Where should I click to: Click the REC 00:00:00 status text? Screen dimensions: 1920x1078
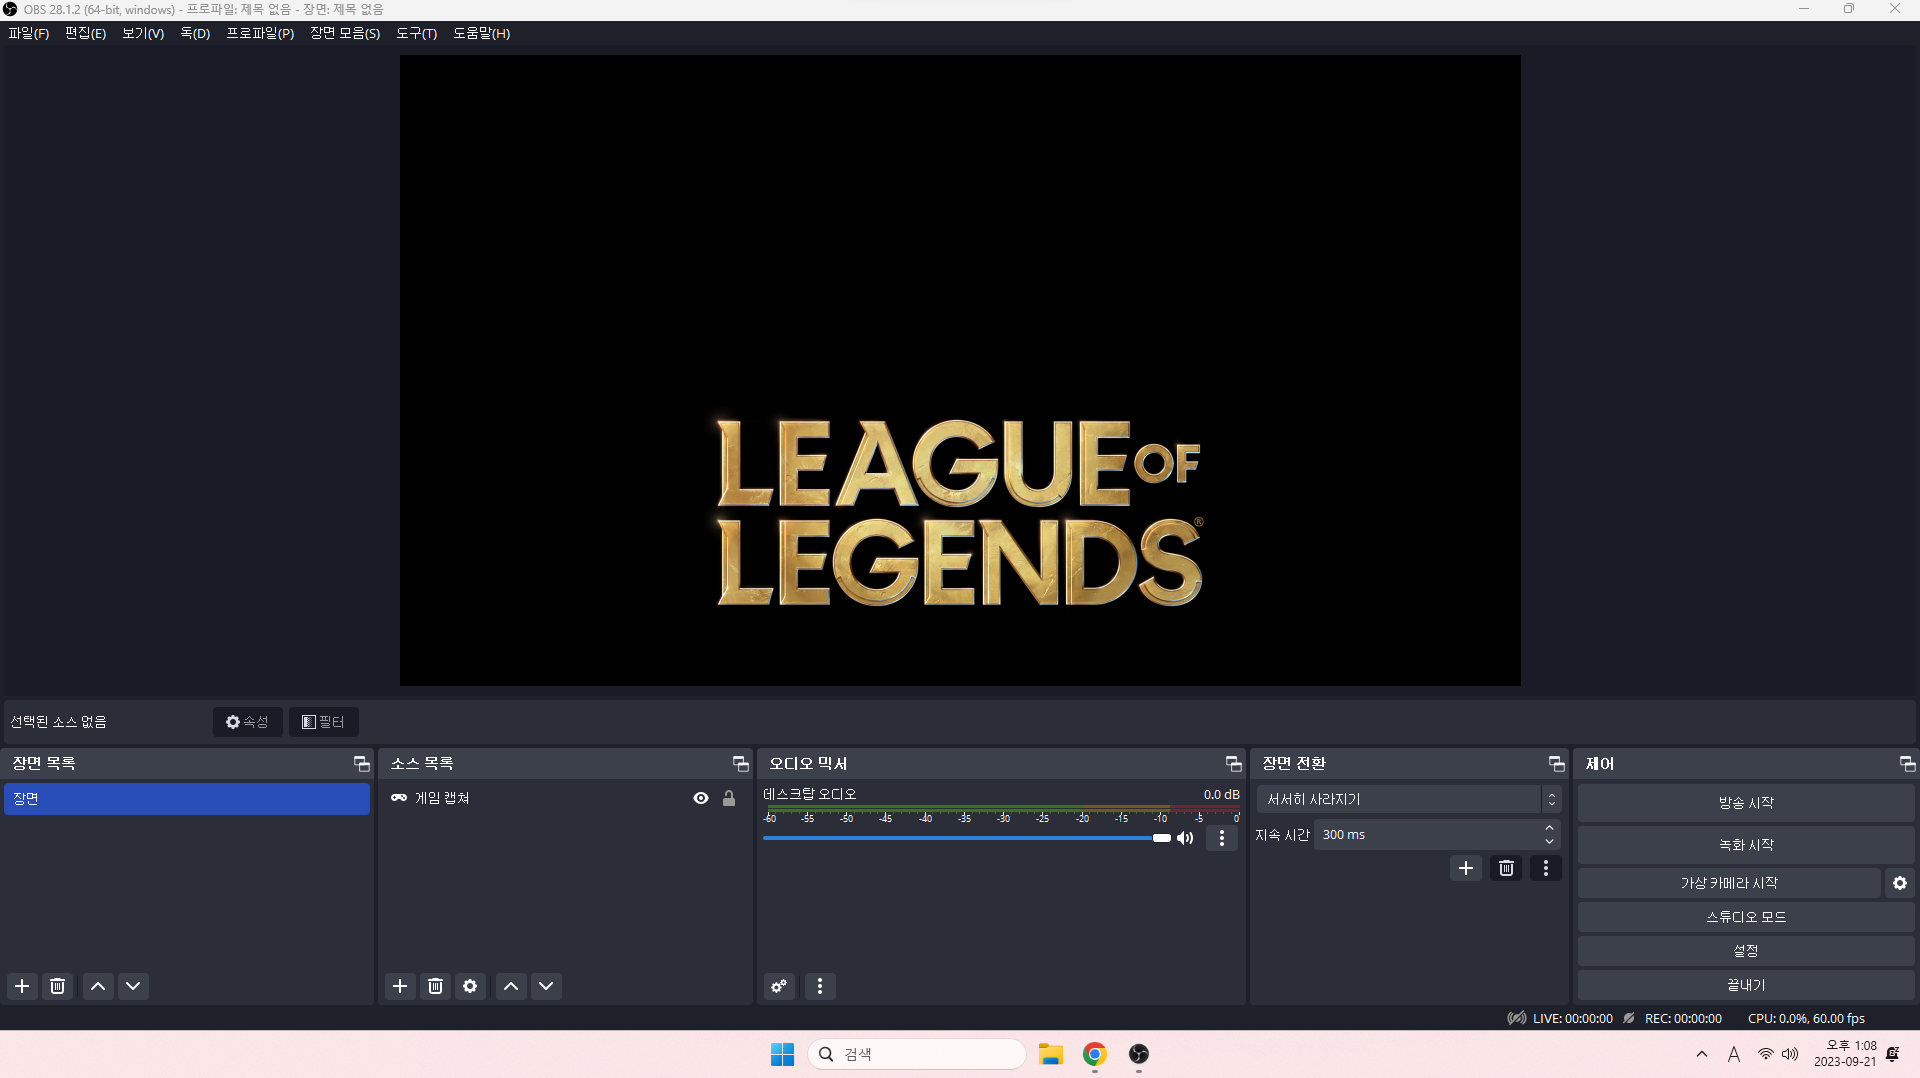pos(1683,1019)
